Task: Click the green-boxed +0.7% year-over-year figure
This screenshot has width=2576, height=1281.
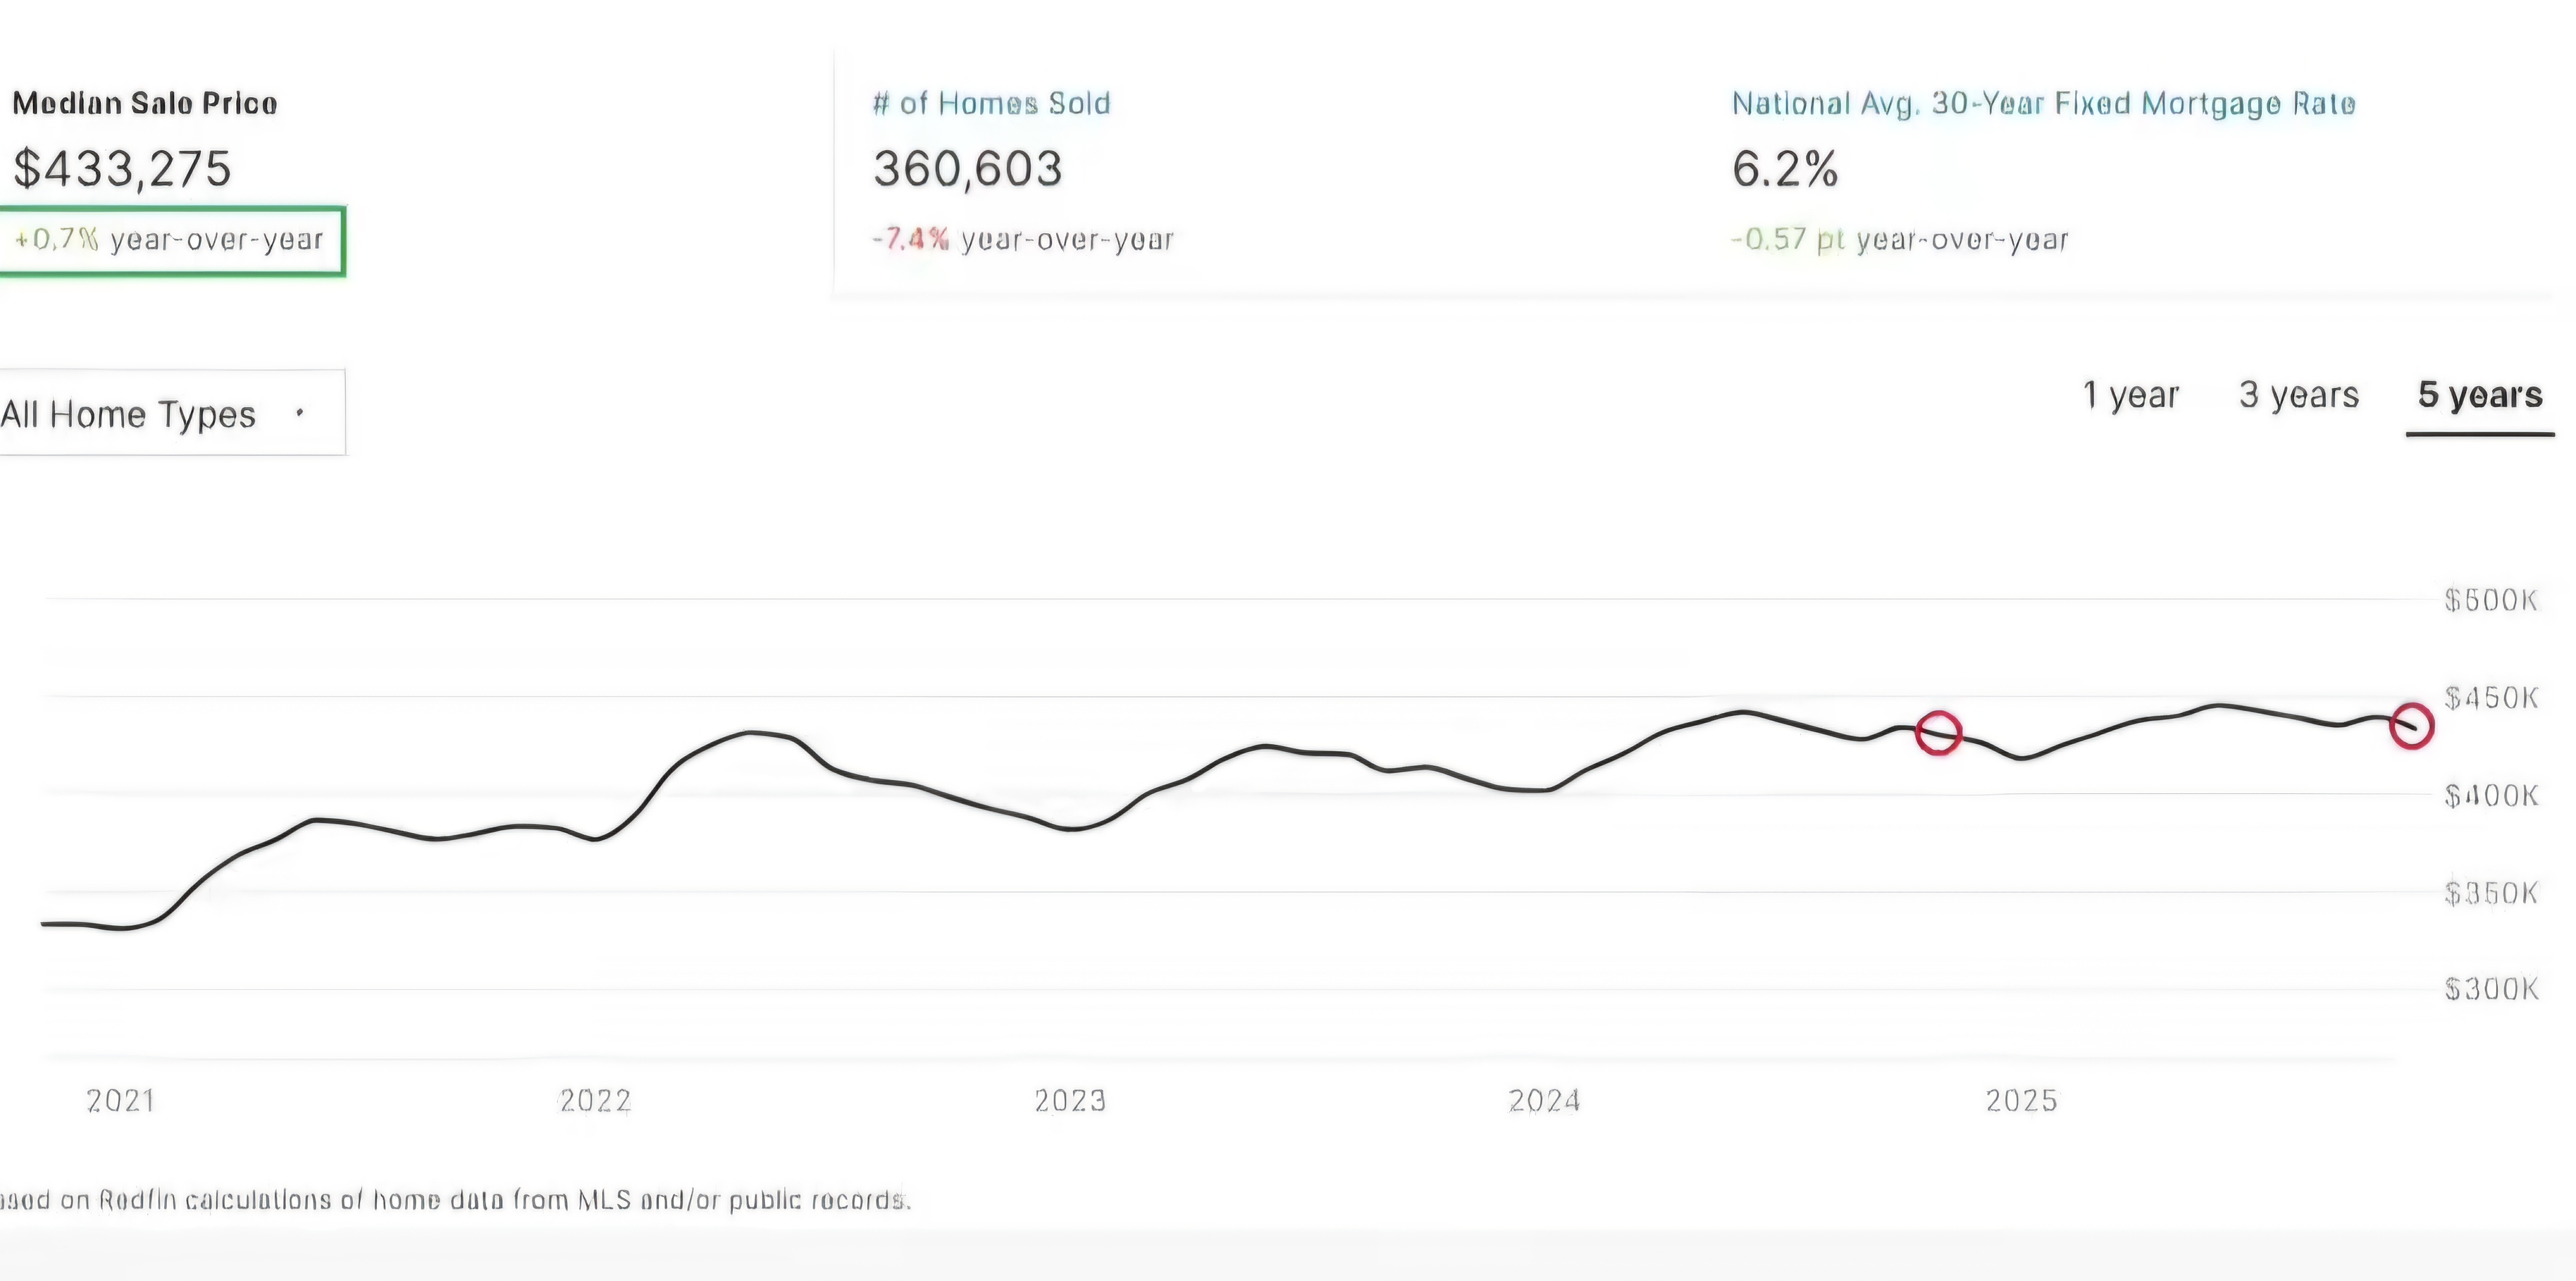Action: pyautogui.click(x=169, y=240)
